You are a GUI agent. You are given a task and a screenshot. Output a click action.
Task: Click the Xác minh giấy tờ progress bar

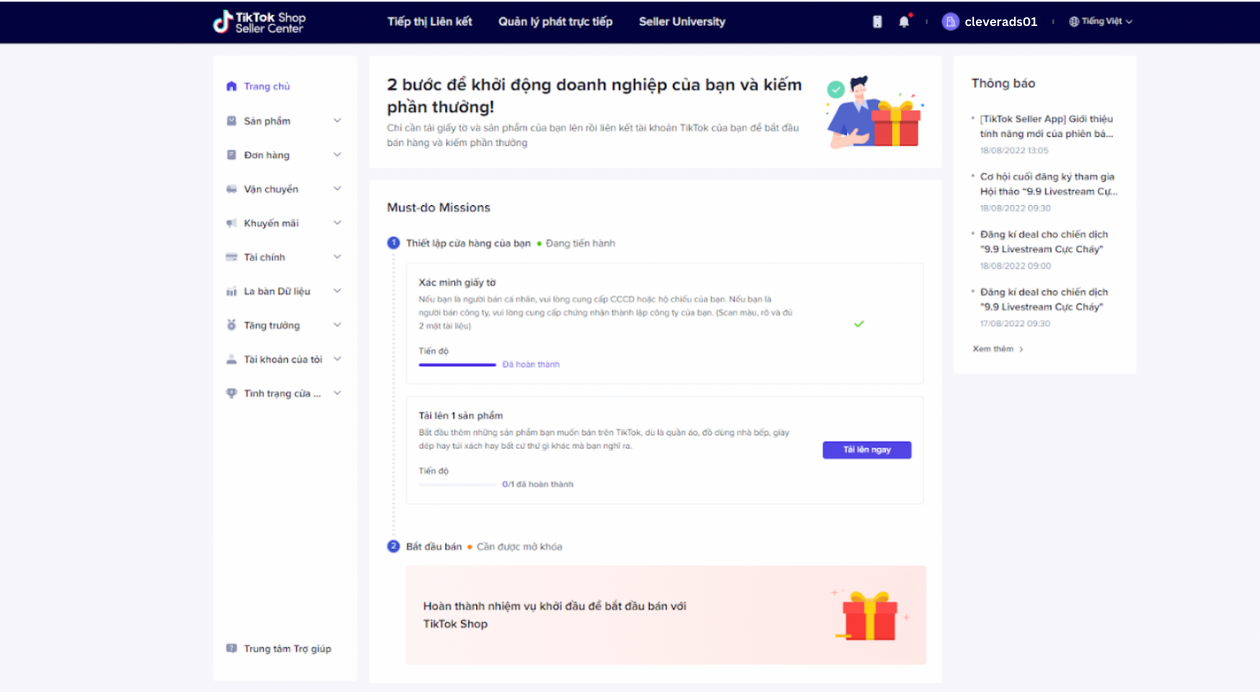click(457, 365)
